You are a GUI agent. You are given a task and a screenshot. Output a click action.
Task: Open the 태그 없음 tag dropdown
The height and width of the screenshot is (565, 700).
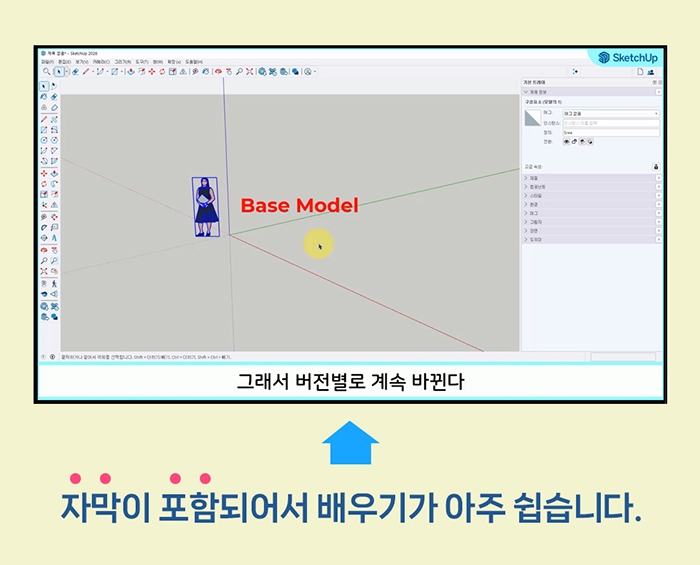coord(611,113)
